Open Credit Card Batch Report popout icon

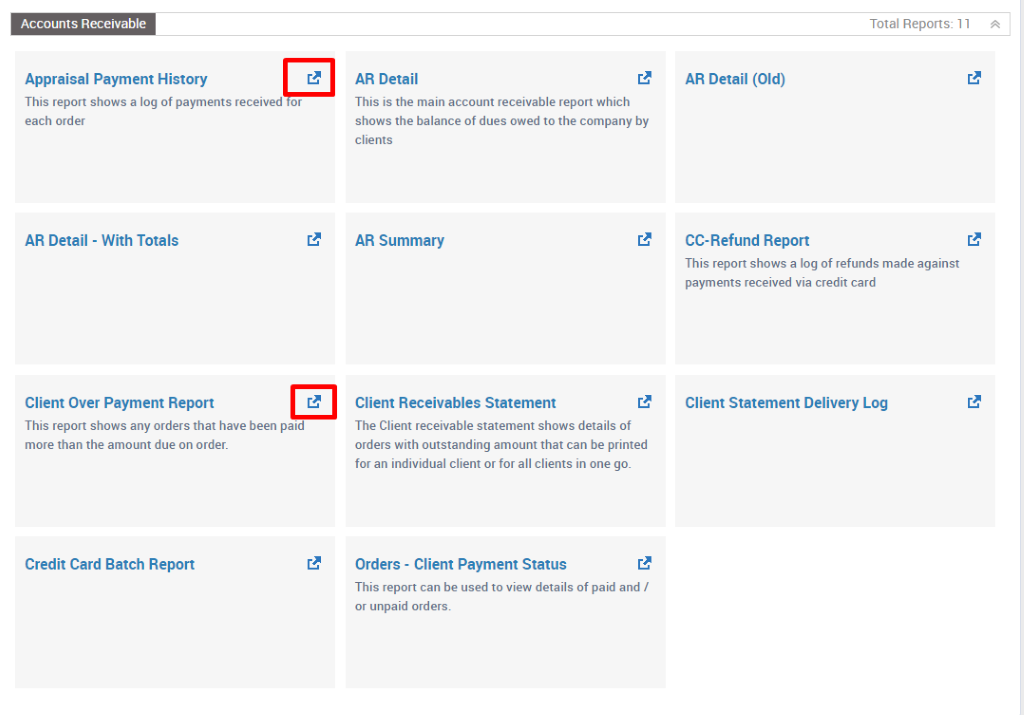314,564
